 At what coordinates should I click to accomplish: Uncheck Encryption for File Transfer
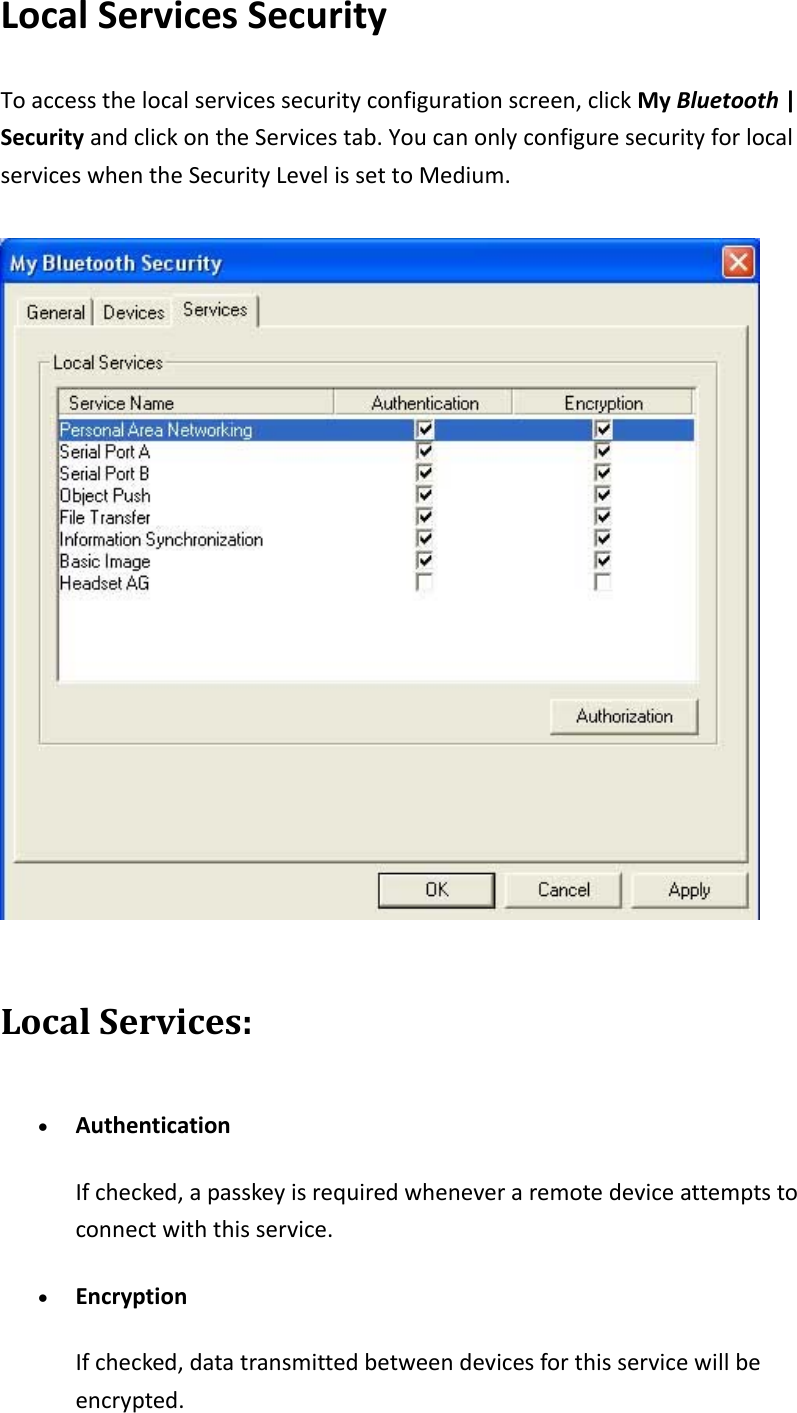pyautogui.click(x=603, y=518)
